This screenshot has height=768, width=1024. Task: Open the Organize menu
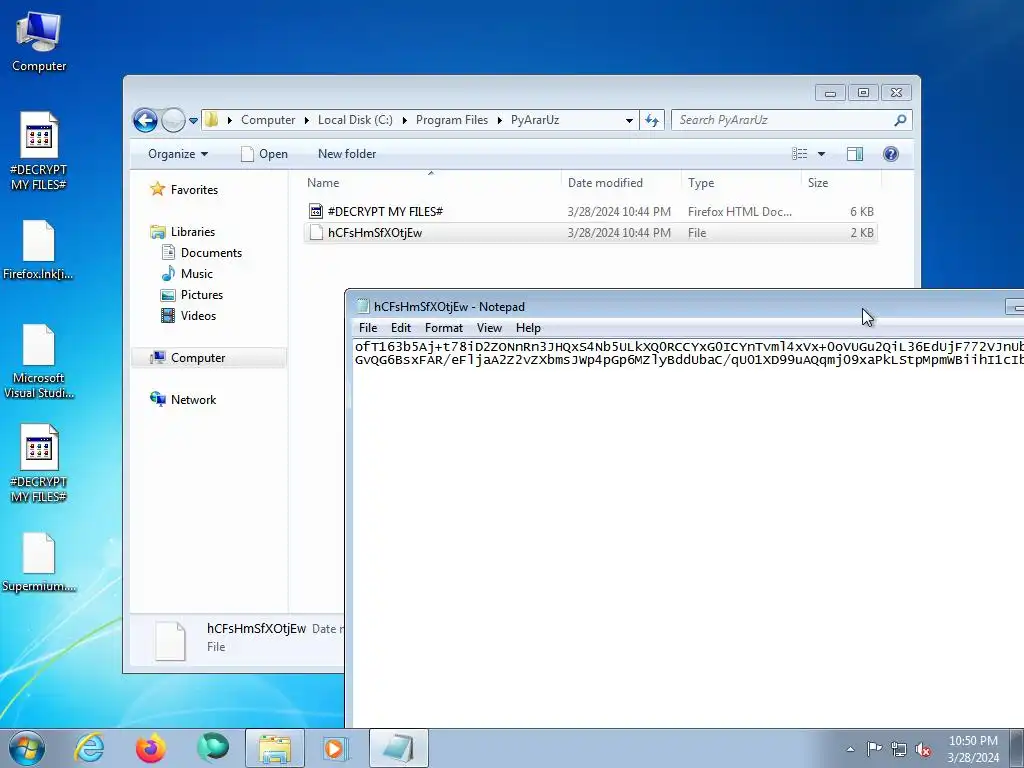tap(178, 154)
